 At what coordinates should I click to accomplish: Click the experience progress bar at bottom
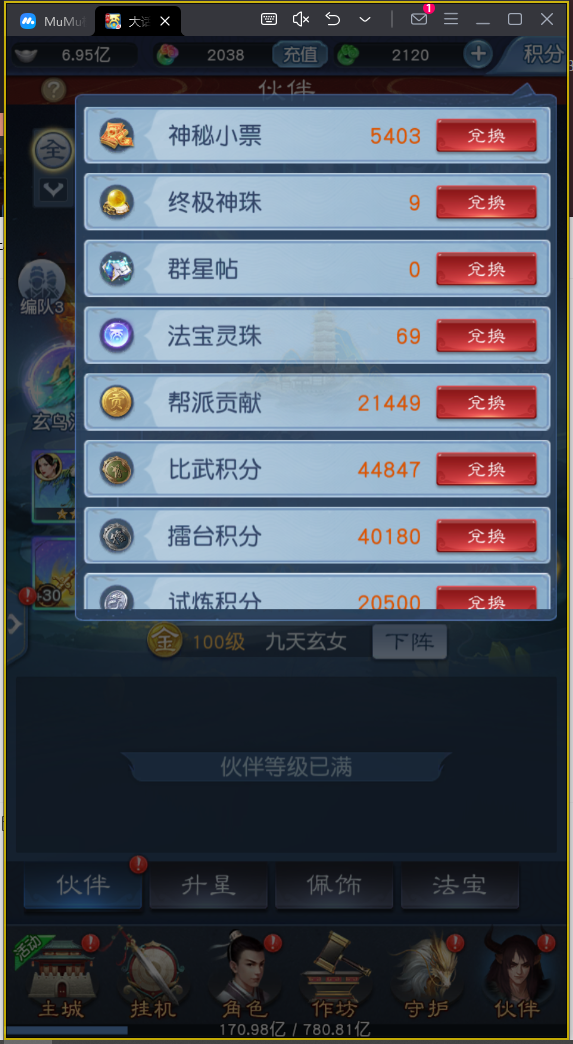pos(286,1029)
